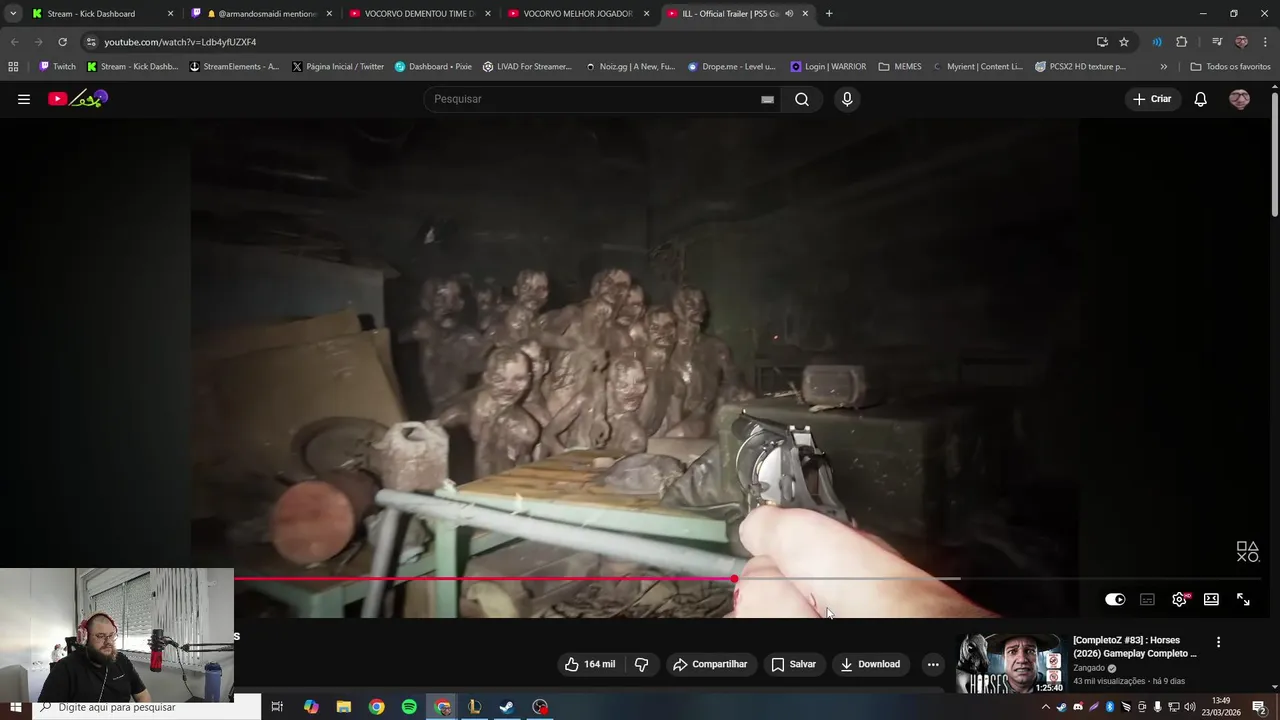Bookmark this page with star icon
The image size is (1280, 720).
coord(1124,42)
